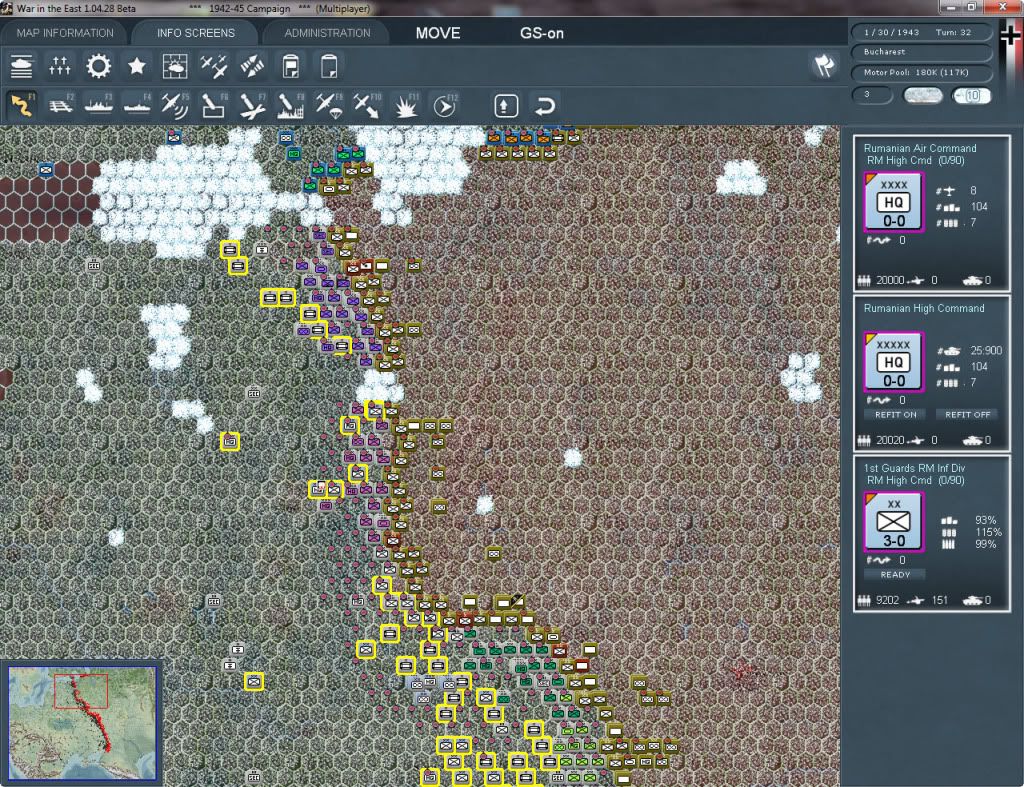The width and height of the screenshot is (1024, 787).
Task: Click the two-arrows reinforcement icon
Action: tap(252, 66)
